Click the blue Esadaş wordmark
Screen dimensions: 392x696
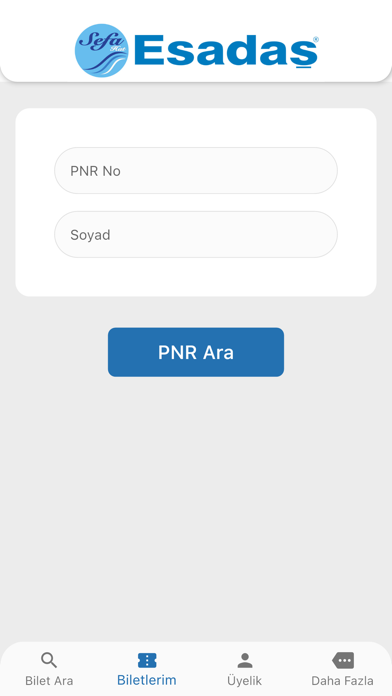click(226, 52)
